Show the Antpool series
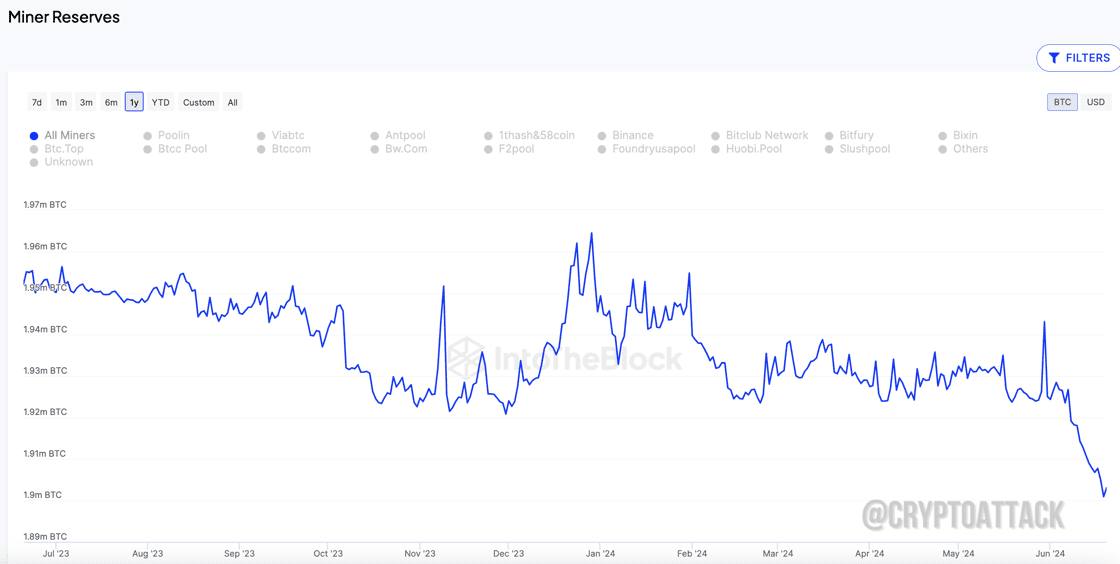This screenshot has width=1120, height=564. (x=398, y=135)
